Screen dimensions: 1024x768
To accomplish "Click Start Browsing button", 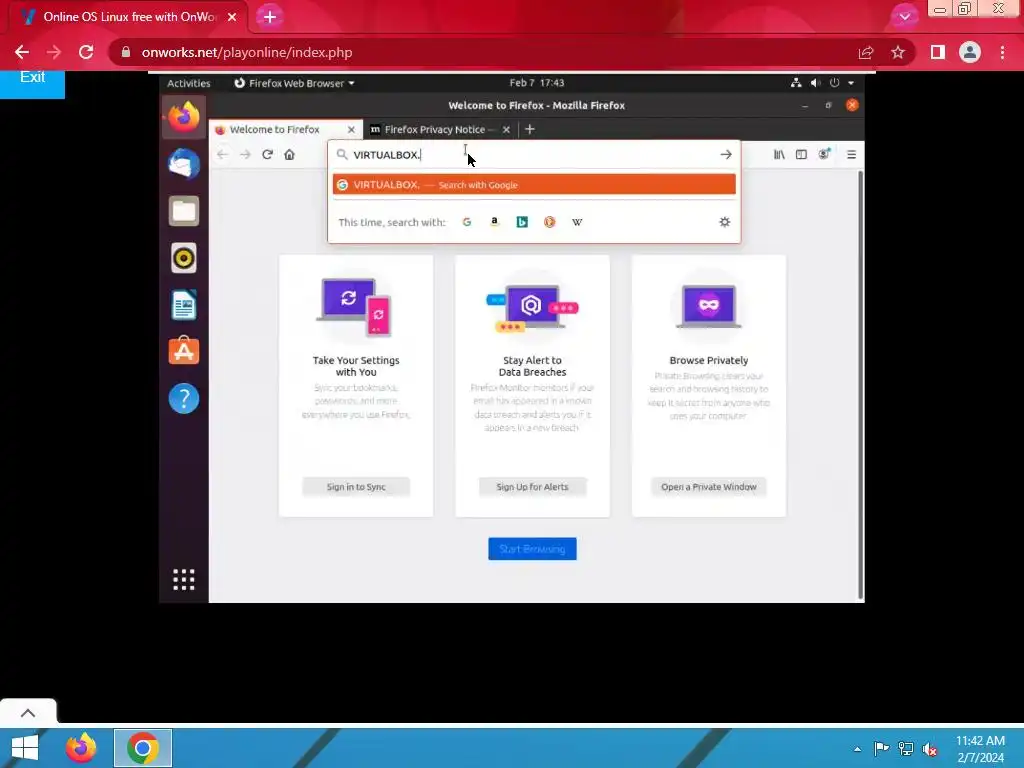I will (x=532, y=549).
